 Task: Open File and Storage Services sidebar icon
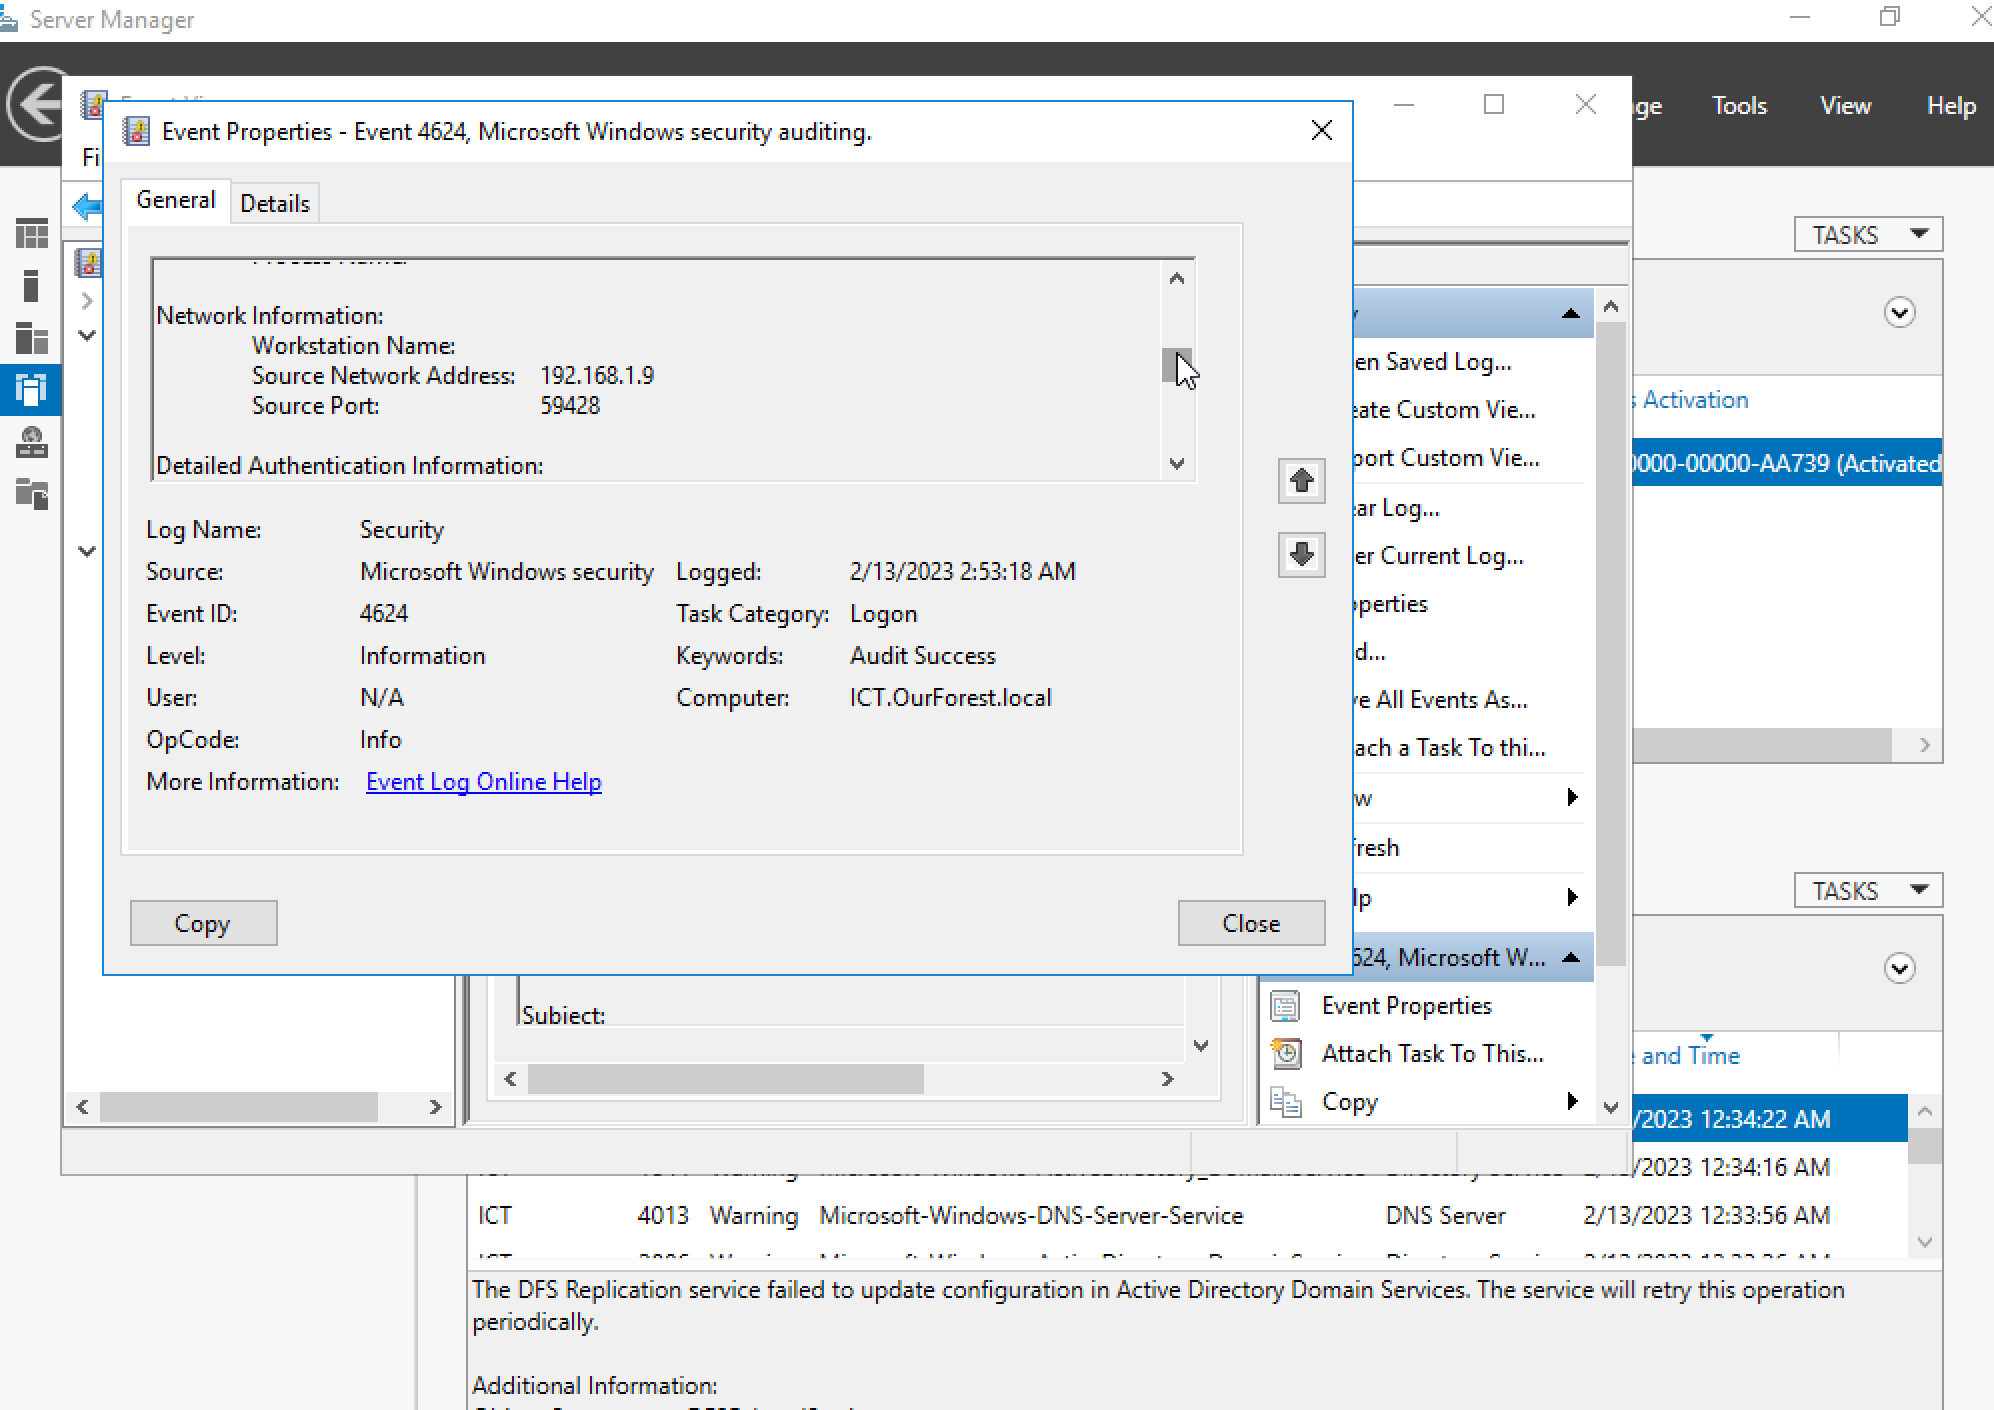(x=32, y=493)
